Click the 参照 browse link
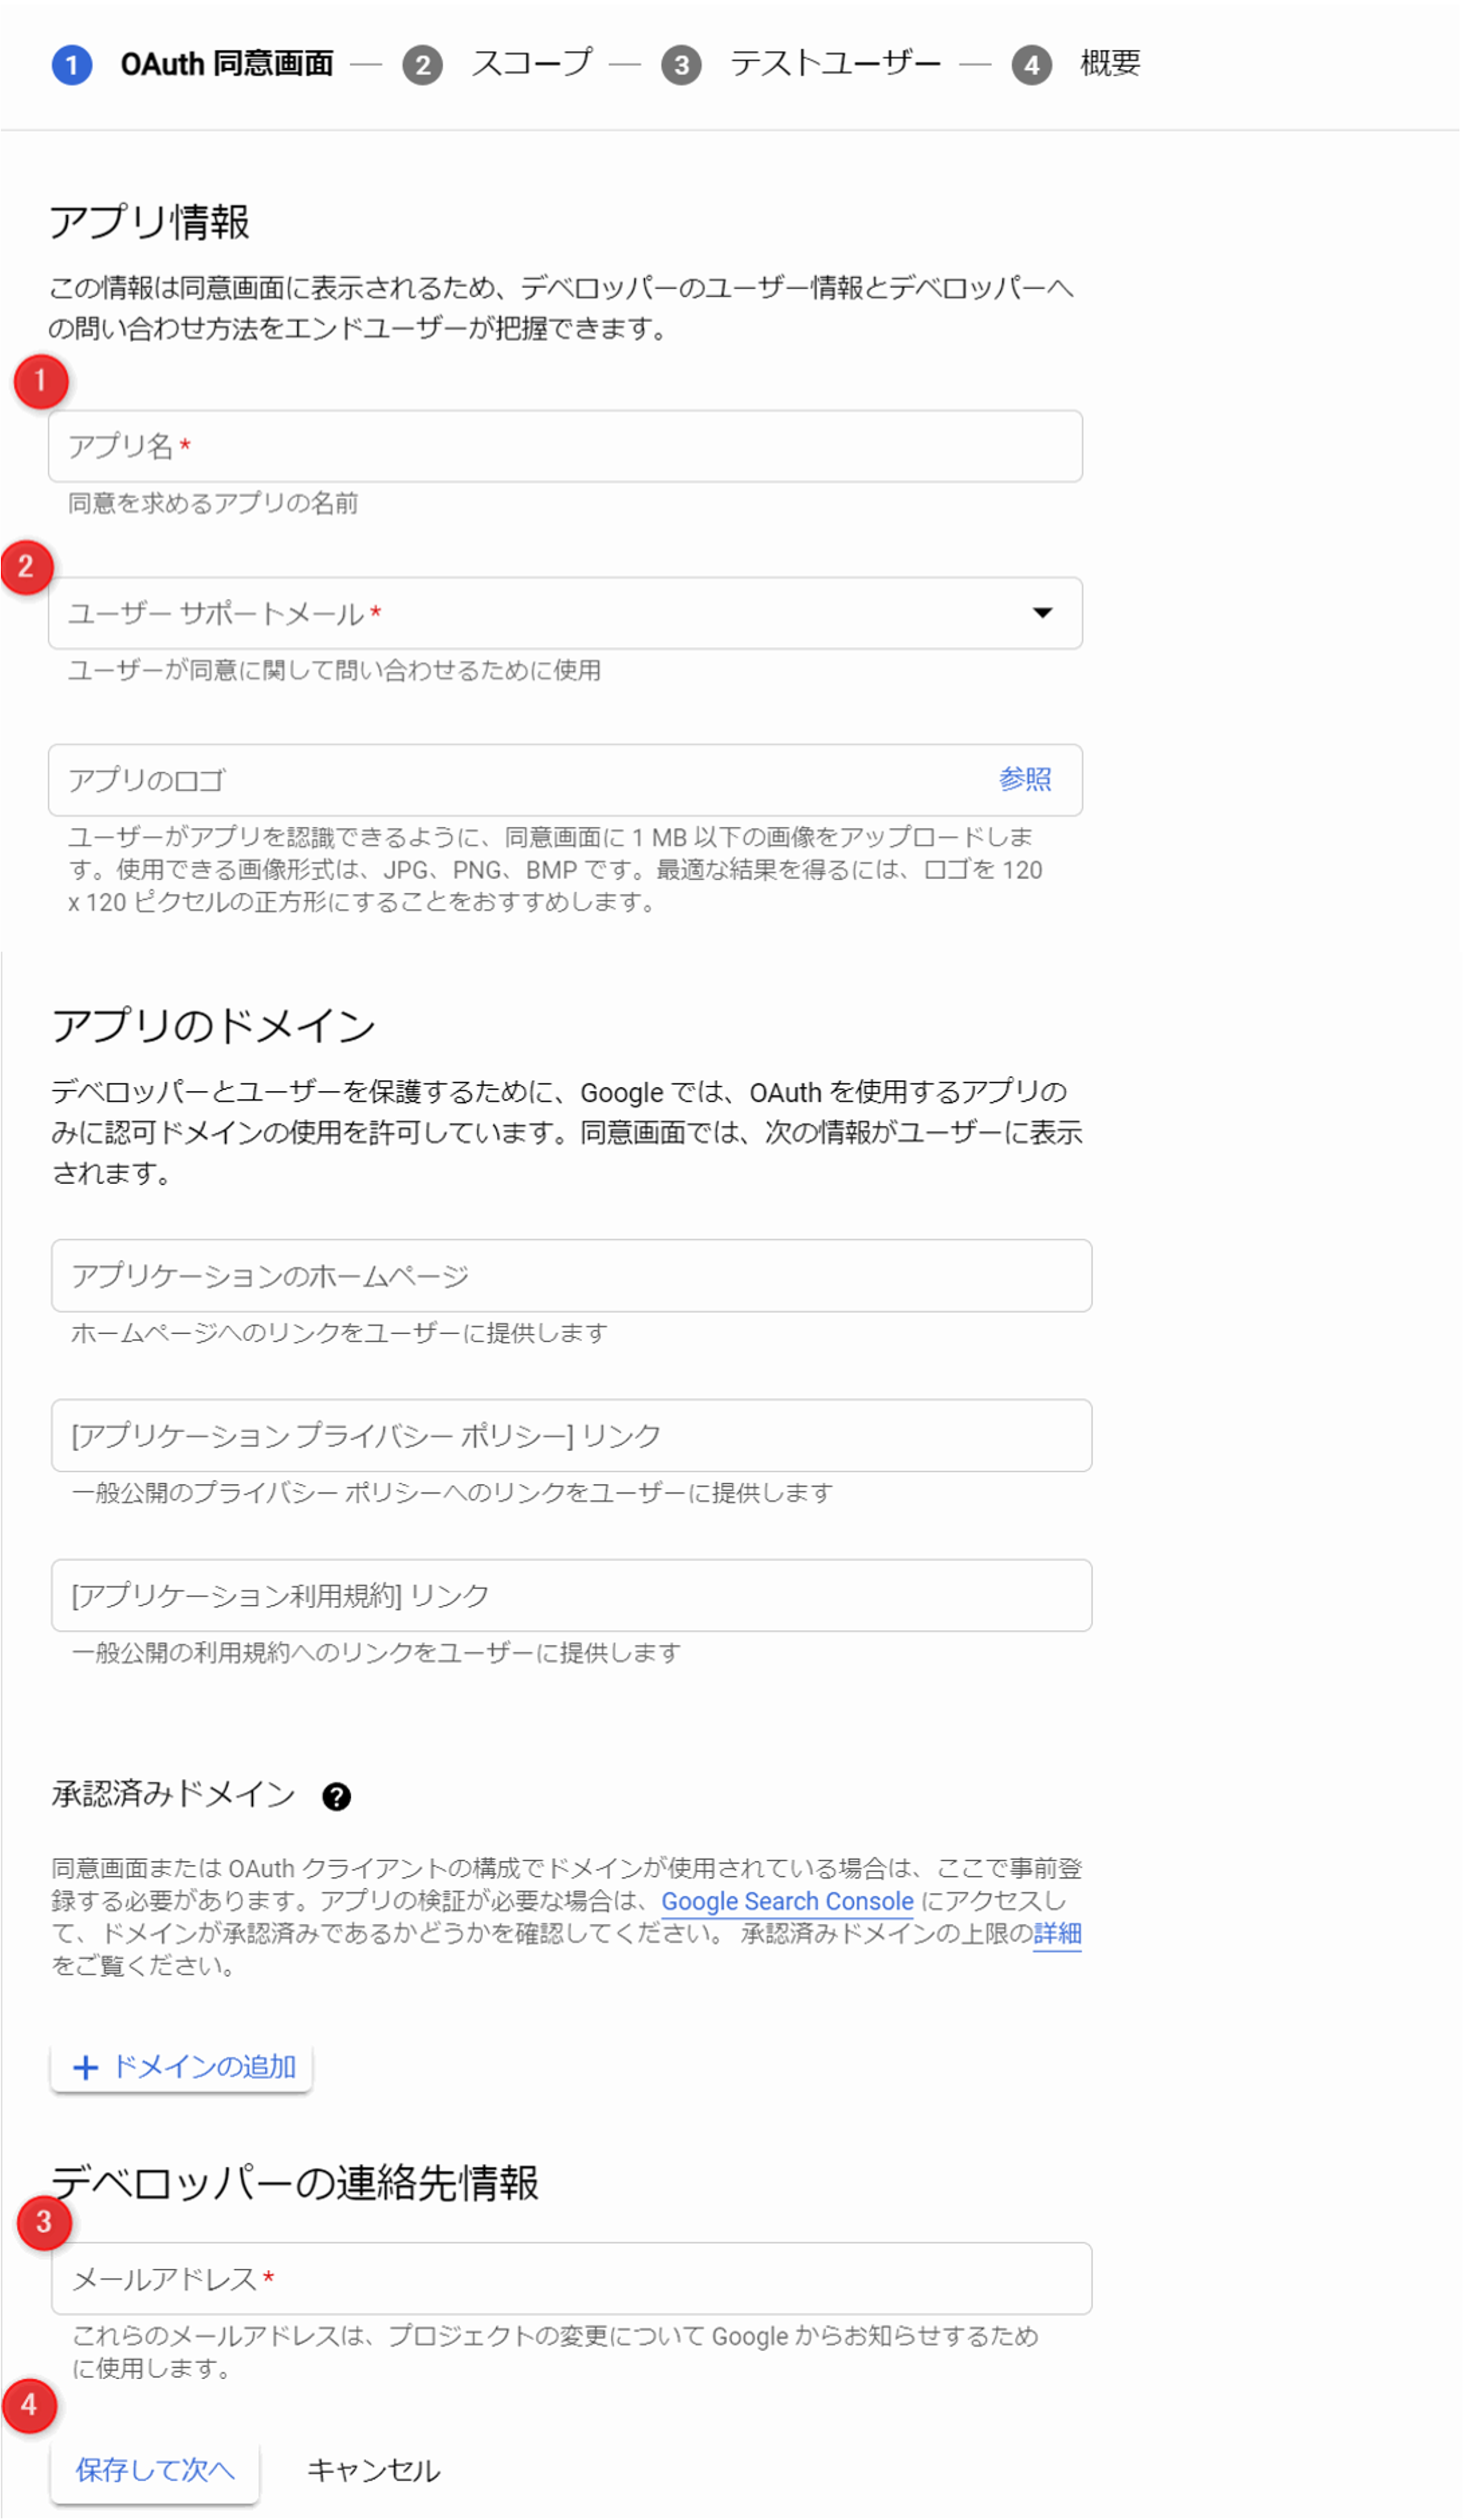This screenshot has width=1464, height=2520. click(x=1025, y=779)
